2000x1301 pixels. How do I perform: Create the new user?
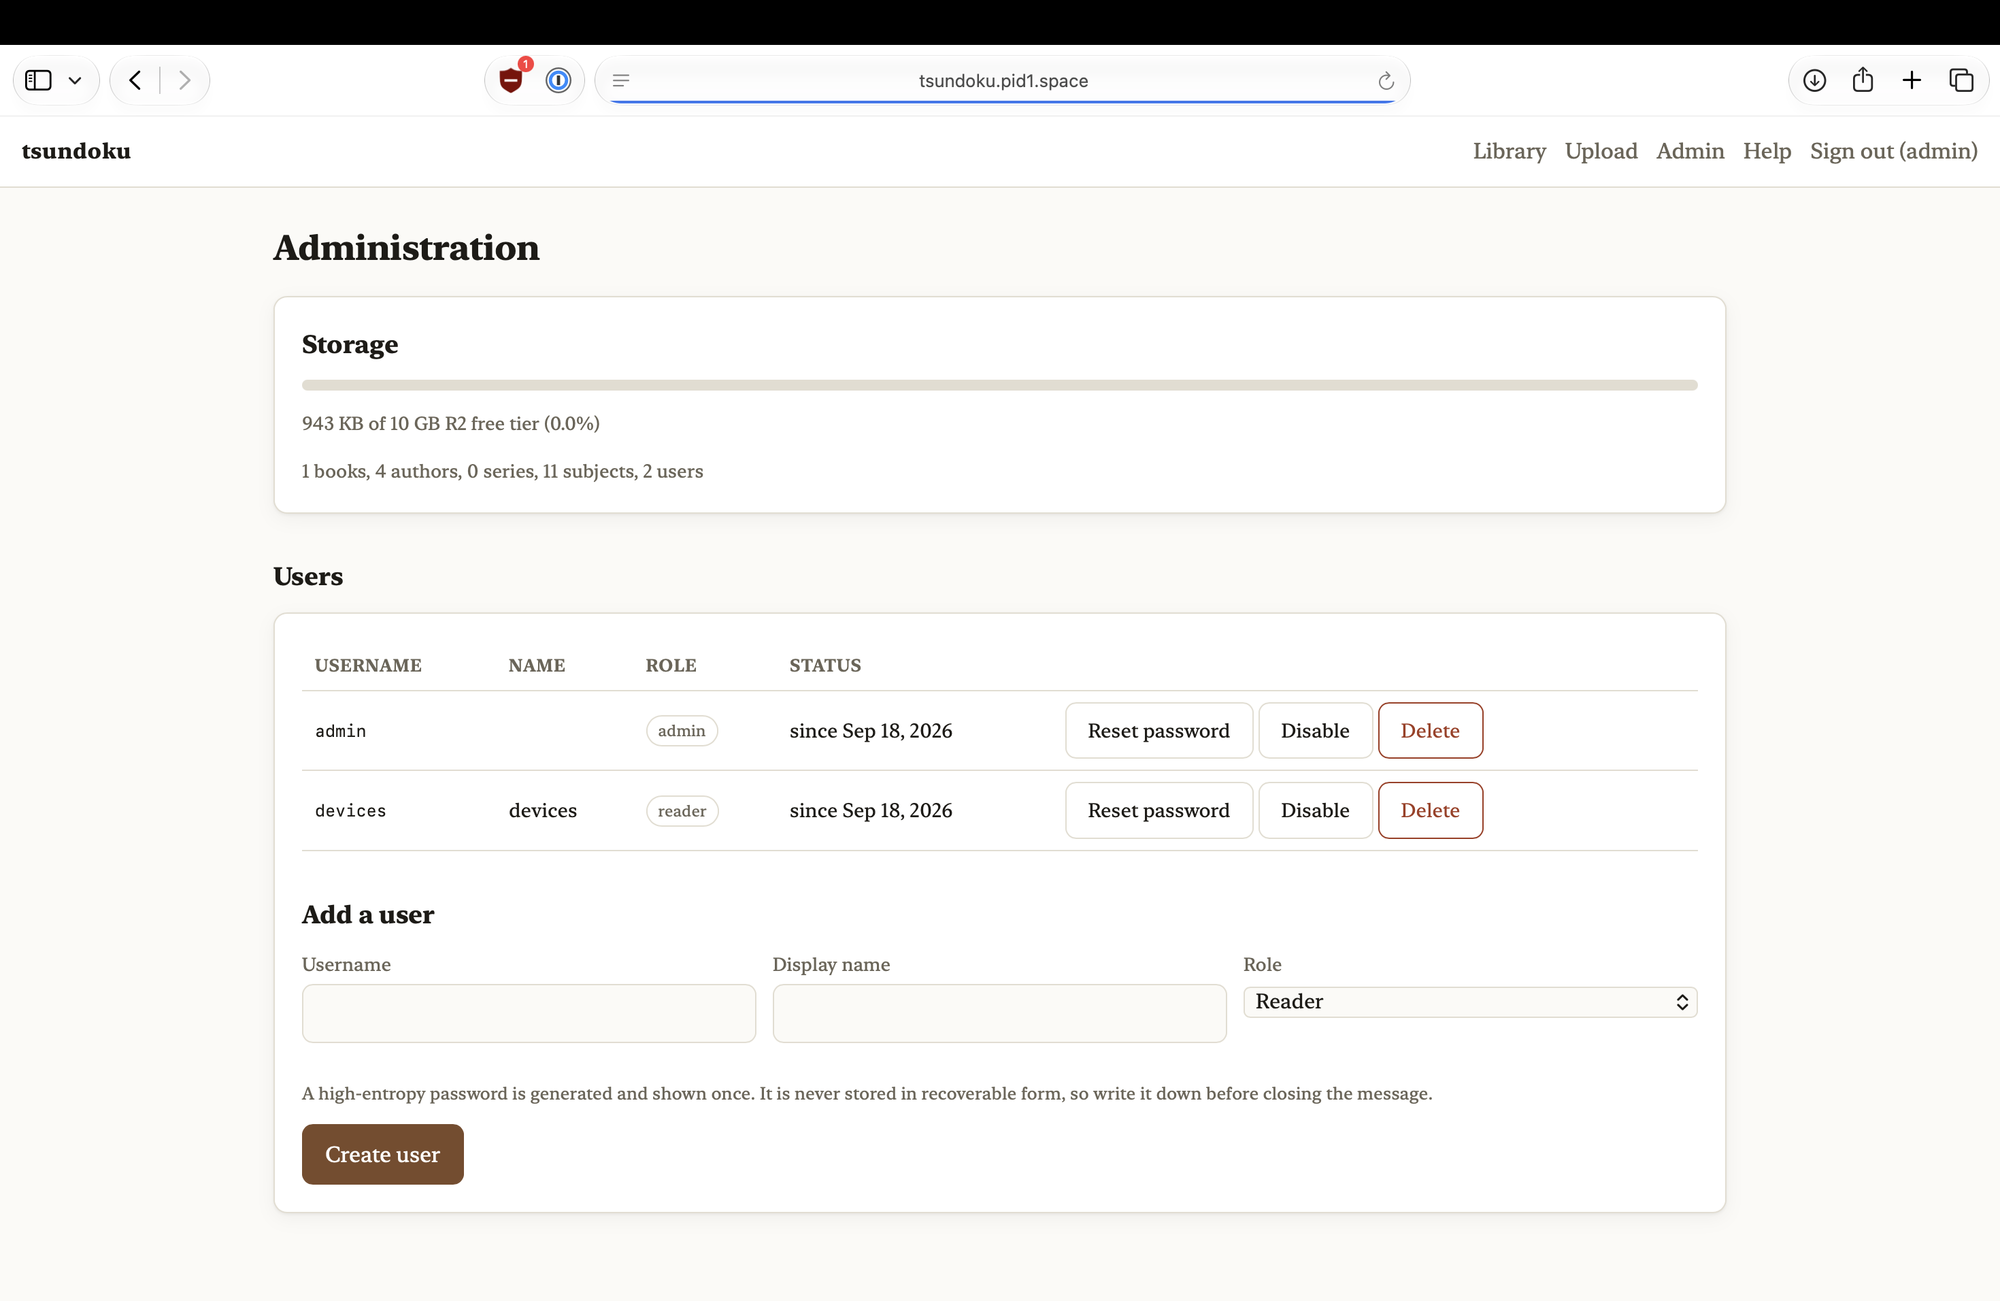coord(383,1154)
